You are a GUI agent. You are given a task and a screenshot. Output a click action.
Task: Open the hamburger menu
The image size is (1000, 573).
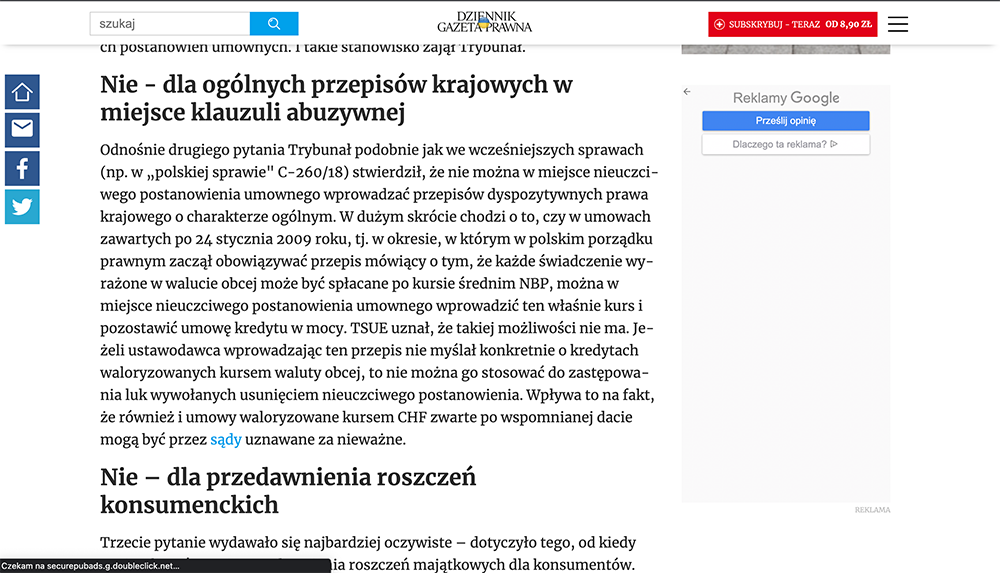898,24
